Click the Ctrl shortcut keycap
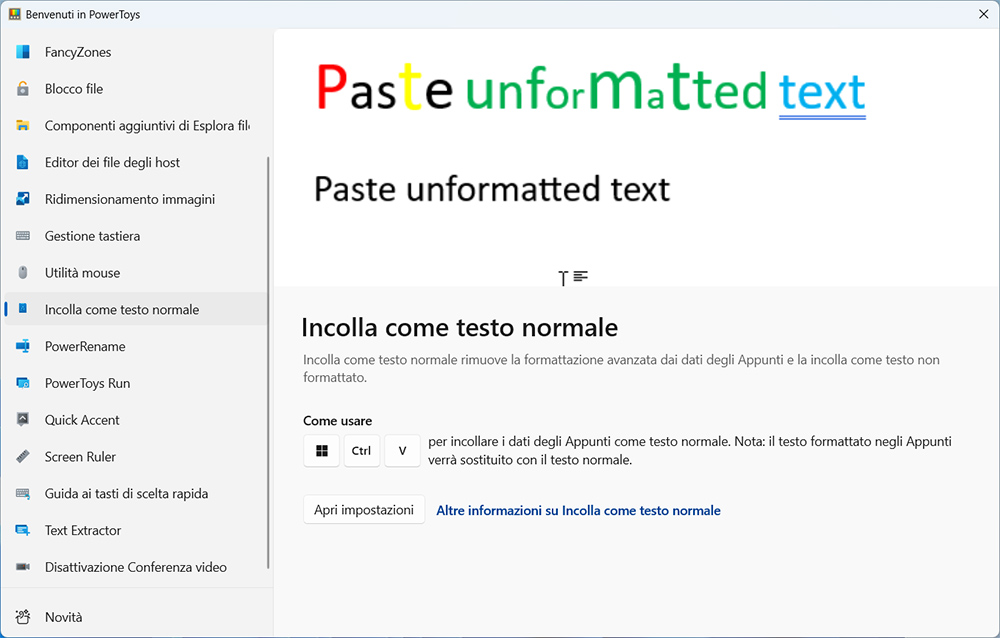The image size is (1000, 638). coord(362,451)
